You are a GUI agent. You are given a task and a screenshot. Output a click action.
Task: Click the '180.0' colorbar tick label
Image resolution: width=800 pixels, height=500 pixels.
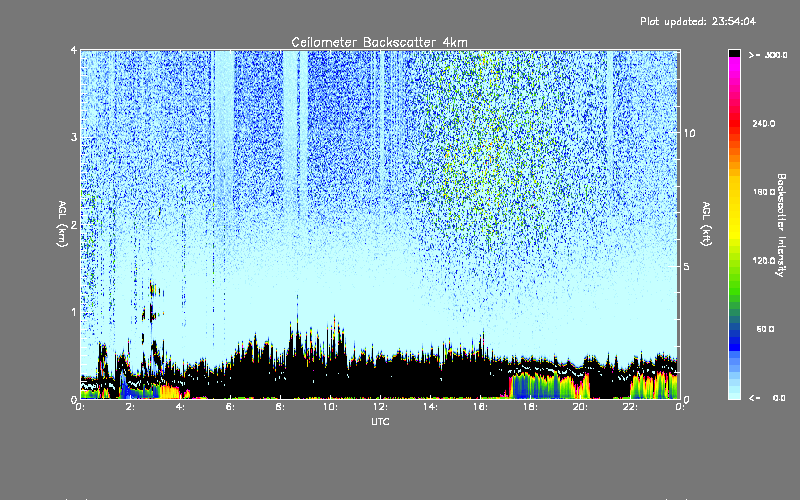[764, 192]
